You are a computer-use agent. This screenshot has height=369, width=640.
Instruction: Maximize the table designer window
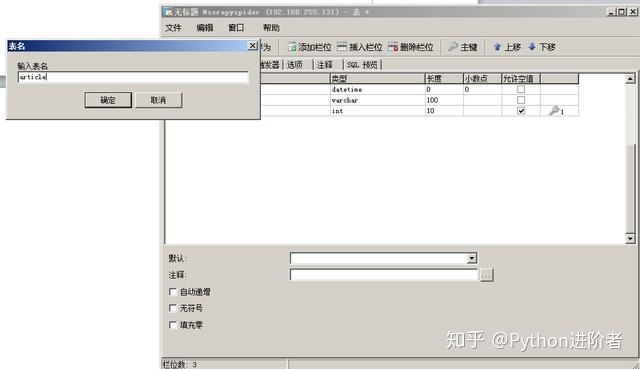click(x=621, y=12)
